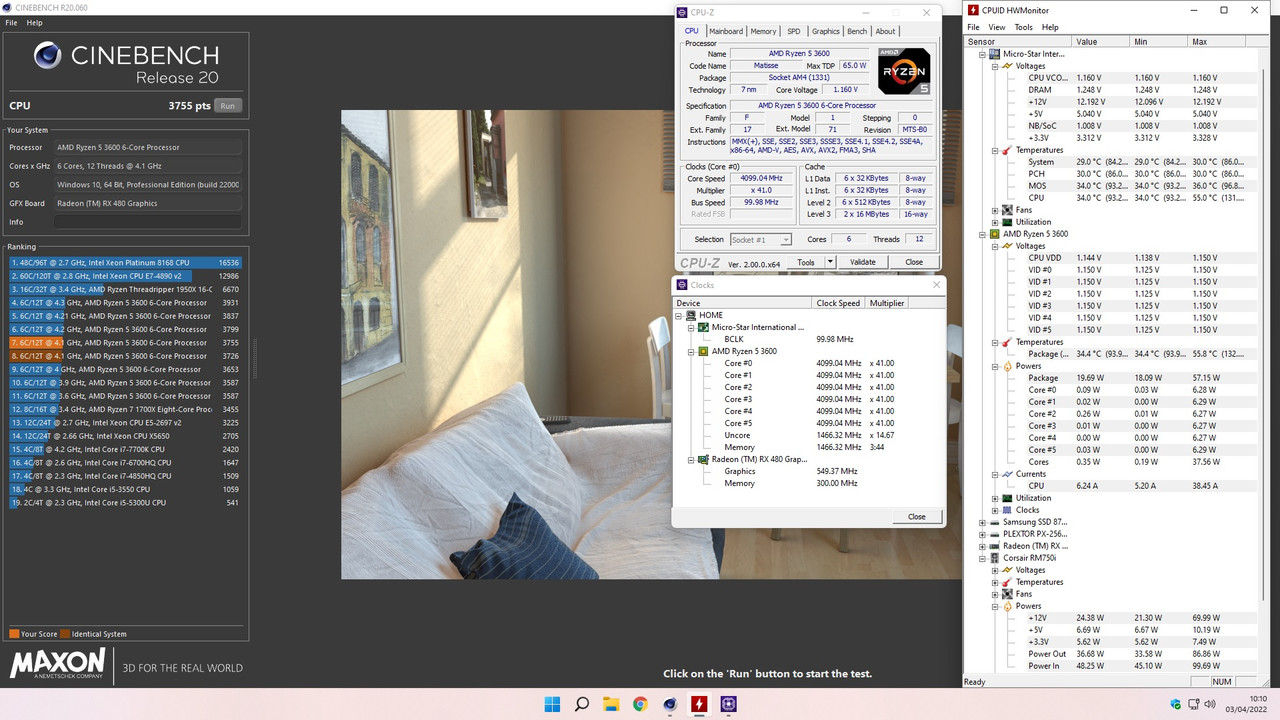Collapse Micro-Star node in HWMonitor

(x=983, y=54)
